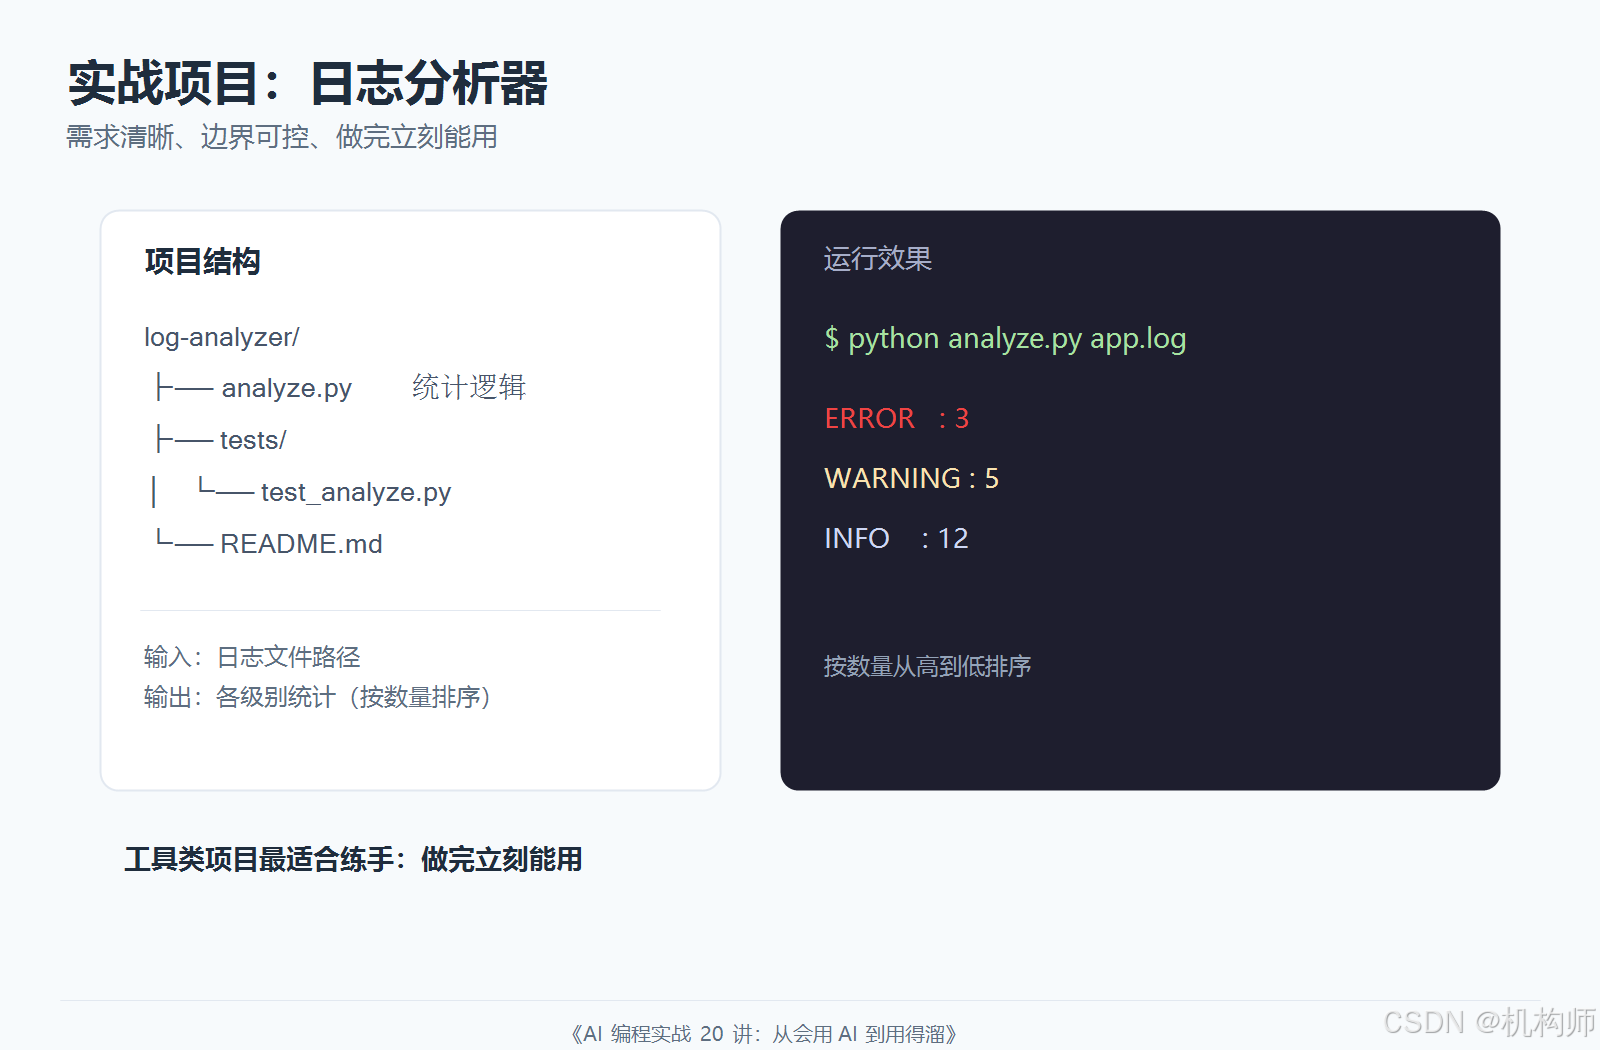The height and width of the screenshot is (1050, 1600).
Task: Select the log-analyzer/ root folder line
Action: click(222, 337)
